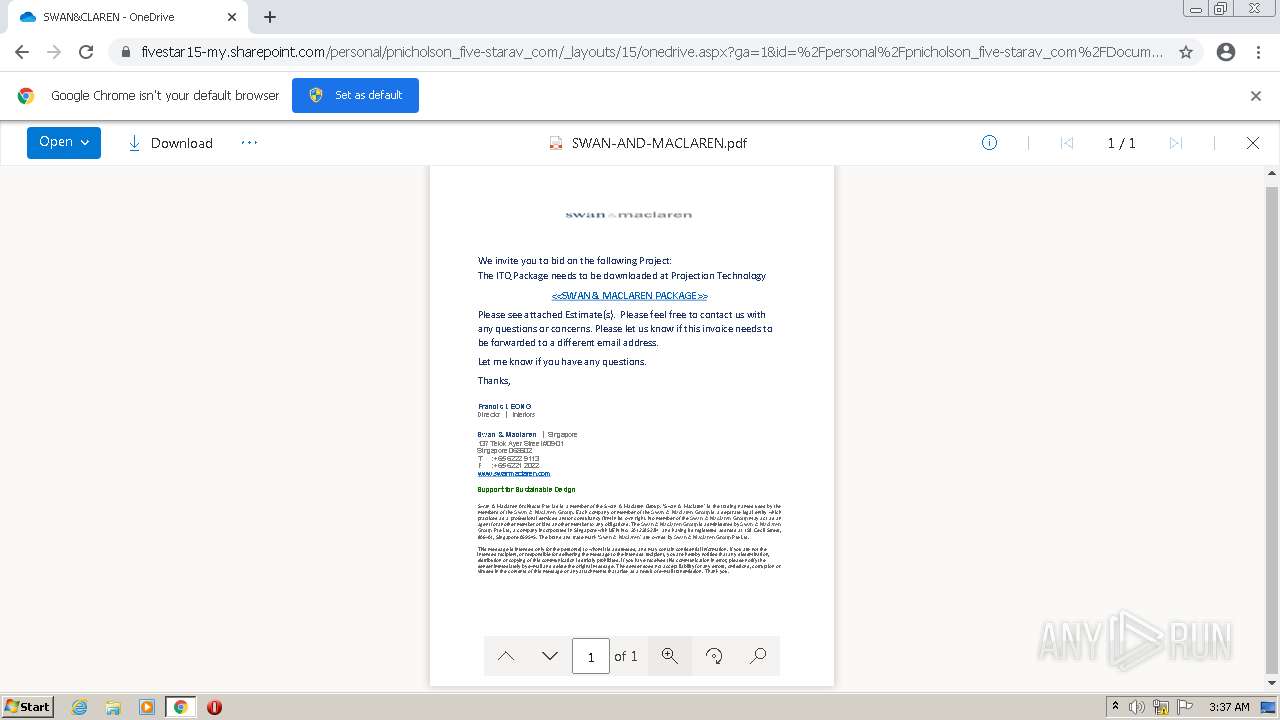Open network status tray icon
Image resolution: width=1280 pixels, height=720 pixels.
pos(1161,707)
